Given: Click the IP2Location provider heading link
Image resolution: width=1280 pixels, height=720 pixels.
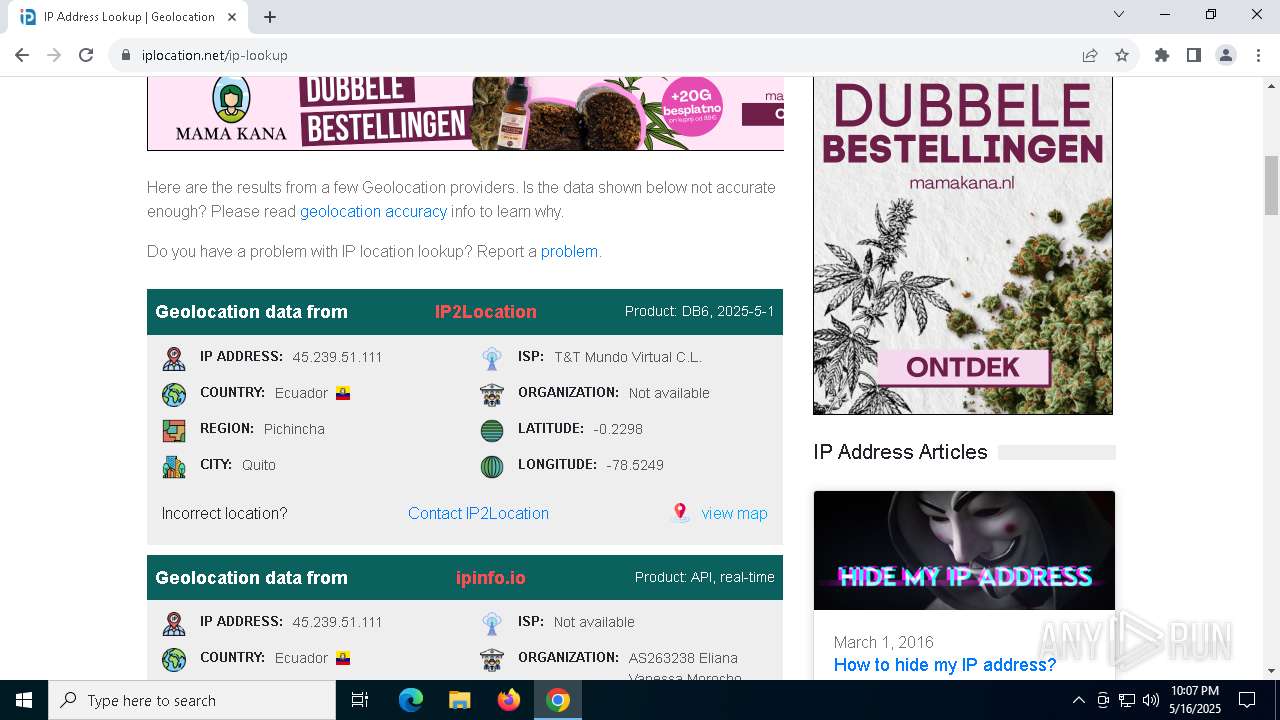Looking at the screenshot, I should [x=485, y=311].
